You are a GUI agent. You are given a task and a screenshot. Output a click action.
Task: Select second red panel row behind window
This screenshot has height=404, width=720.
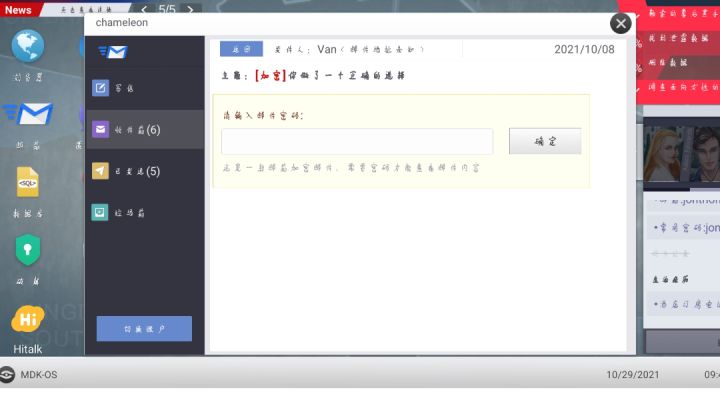(679, 38)
